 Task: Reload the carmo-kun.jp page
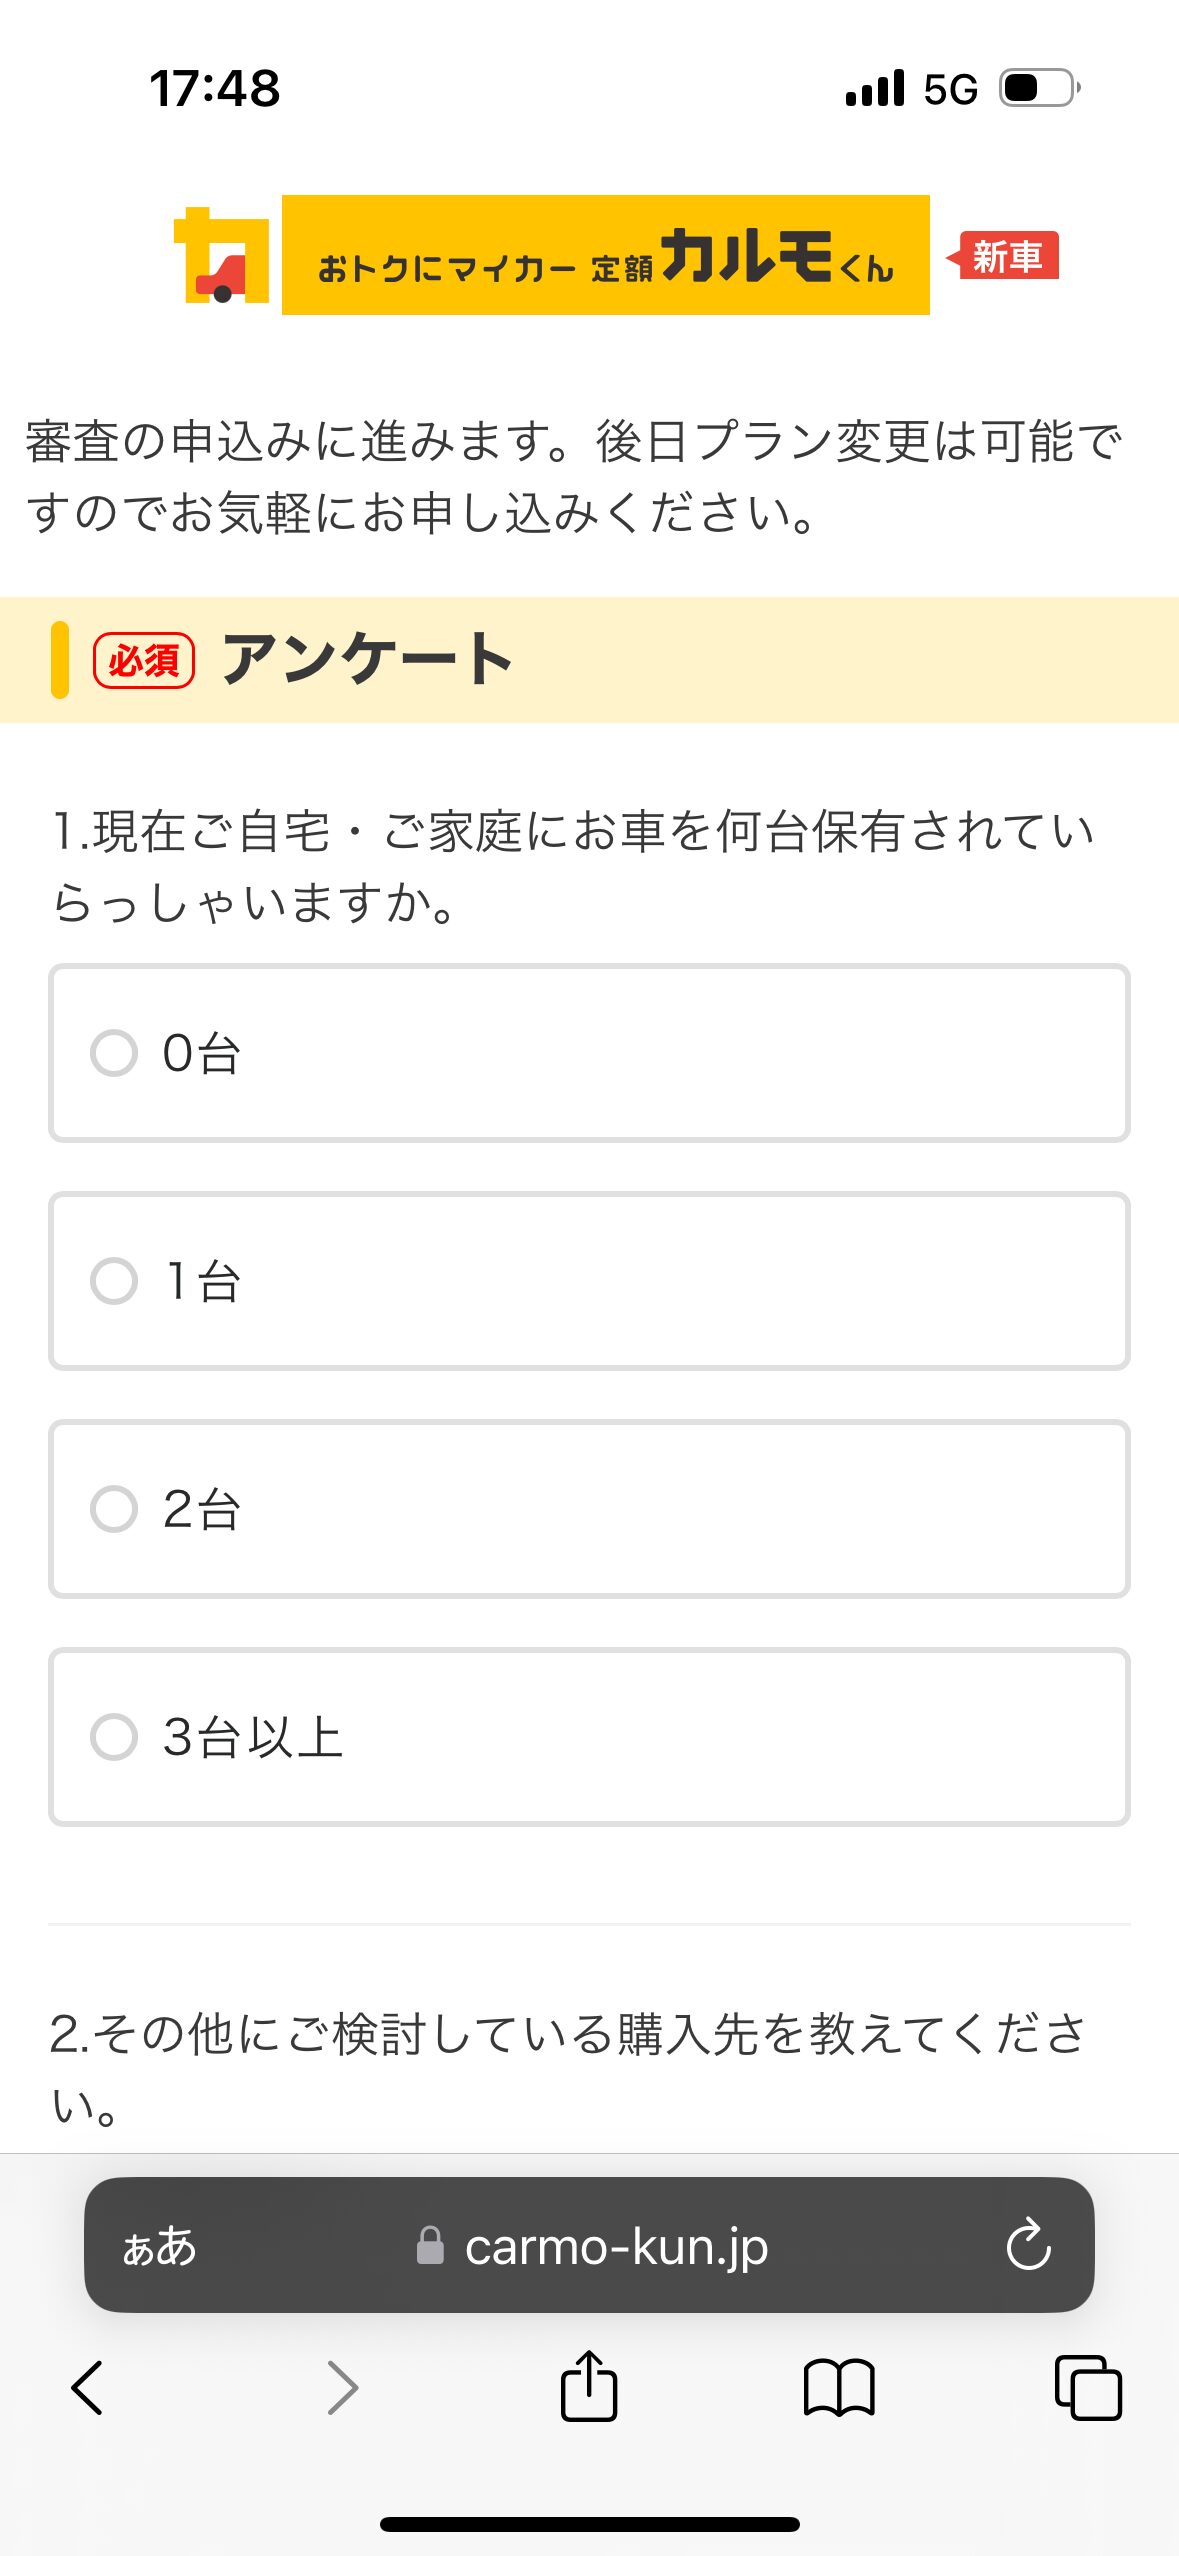[x=1028, y=2245]
